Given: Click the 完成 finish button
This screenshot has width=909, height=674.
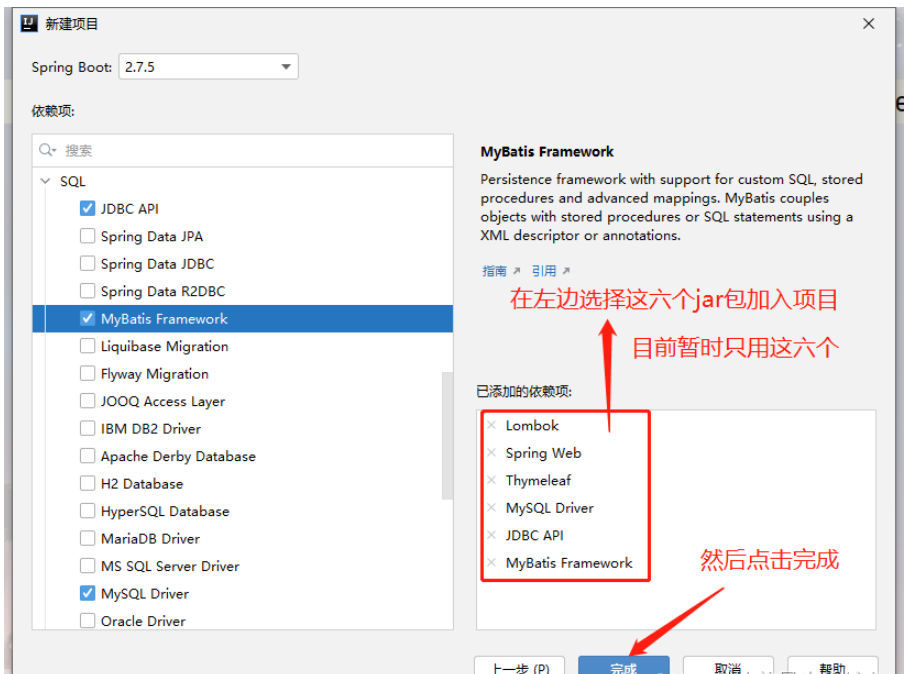Looking at the screenshot, I should pos(624,665).
